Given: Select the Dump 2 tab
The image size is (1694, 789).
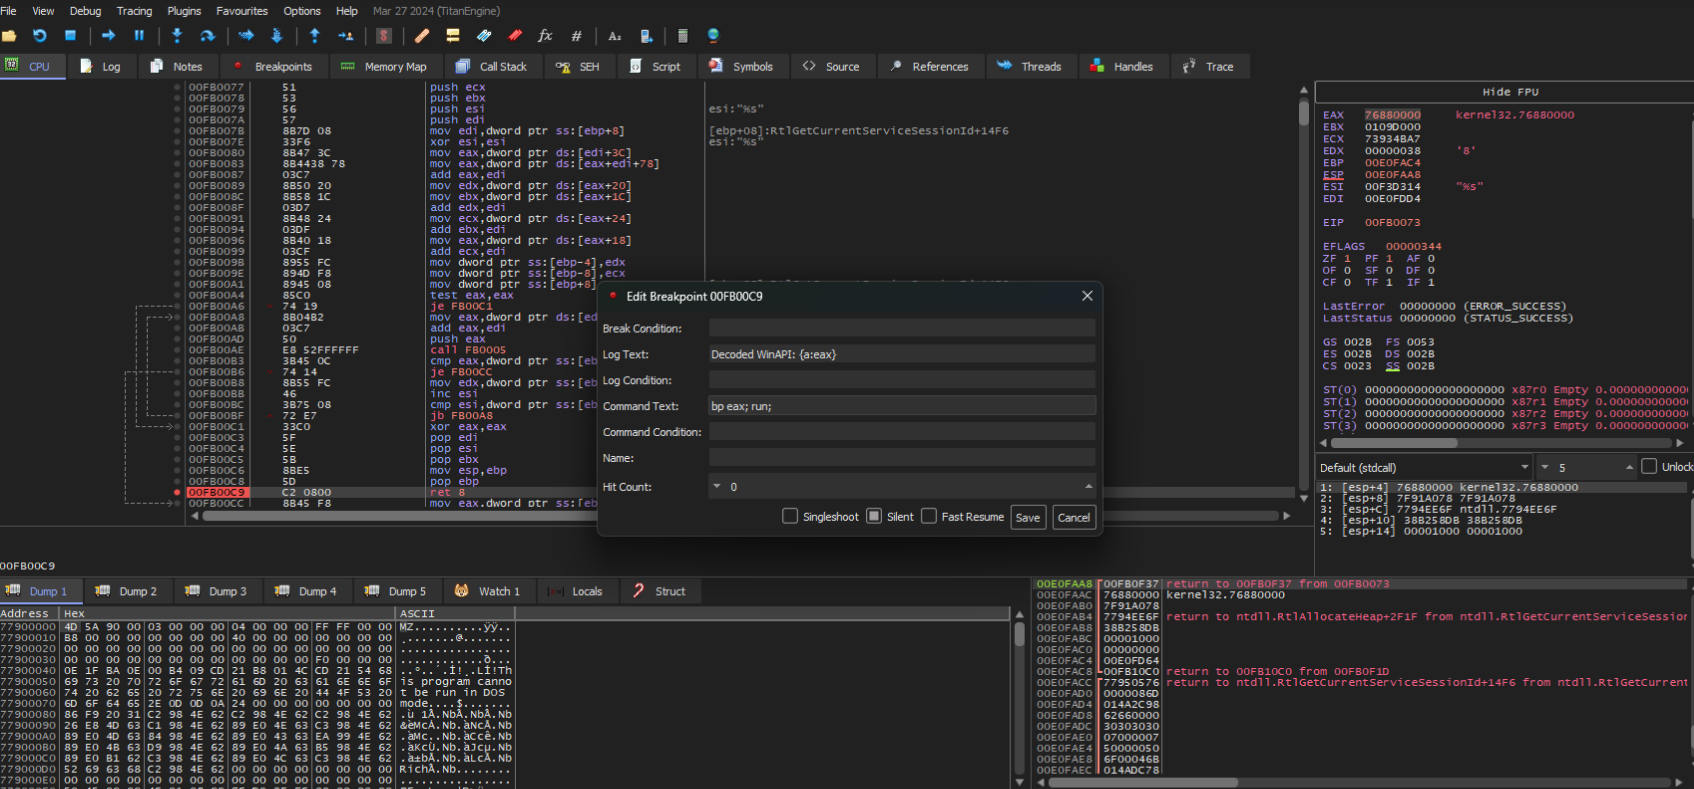Looking at the screenshot, I should [x=126, y=591].
